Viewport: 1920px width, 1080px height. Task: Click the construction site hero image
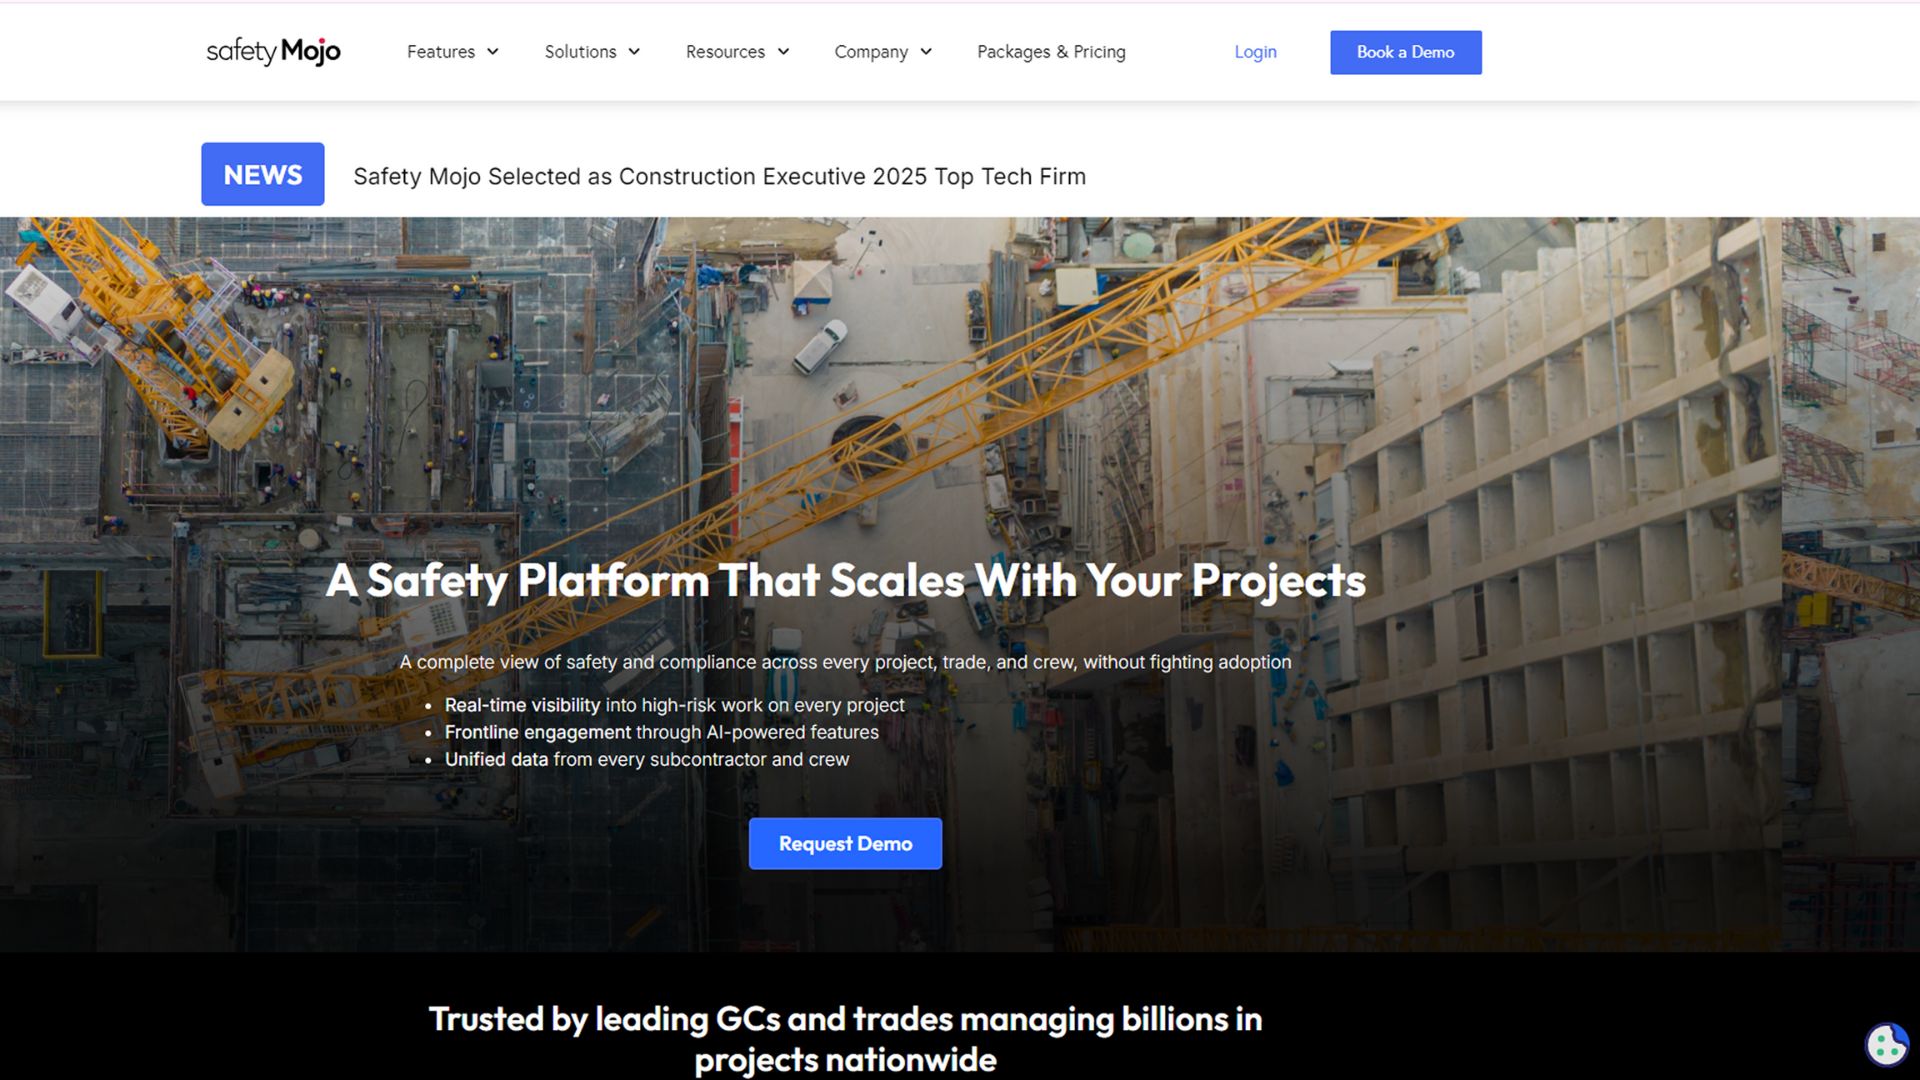point(960,400)
